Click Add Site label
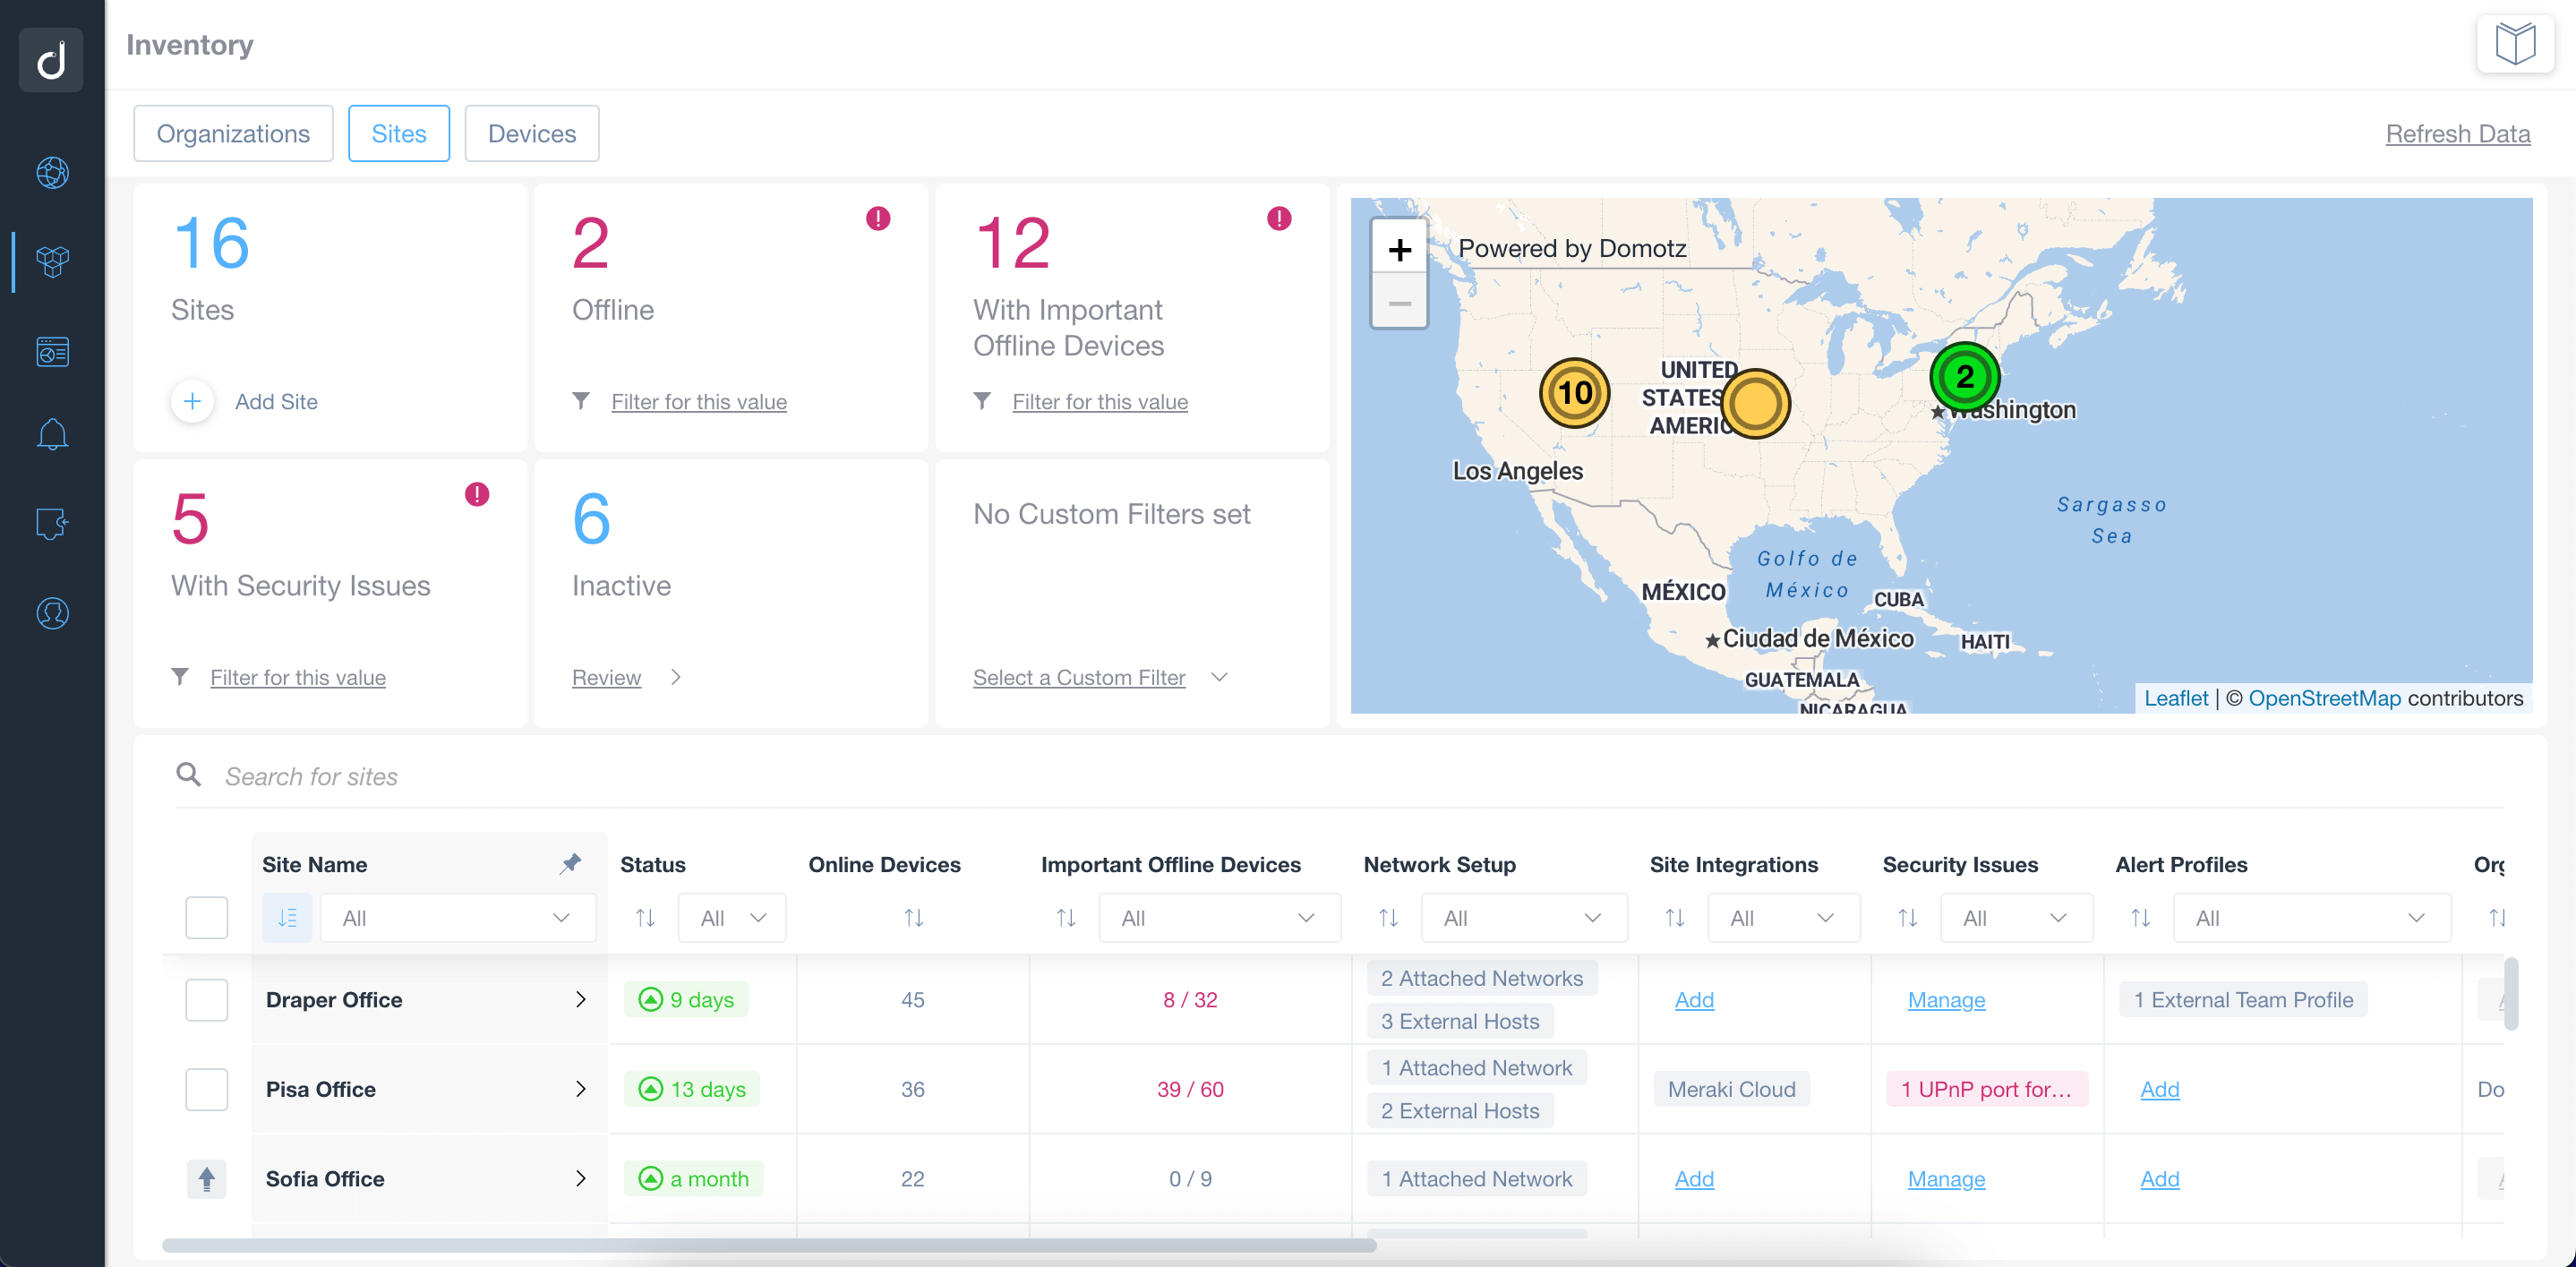Image resolution: width=2576 pixels, height=1267 pixels. [276, 401]
